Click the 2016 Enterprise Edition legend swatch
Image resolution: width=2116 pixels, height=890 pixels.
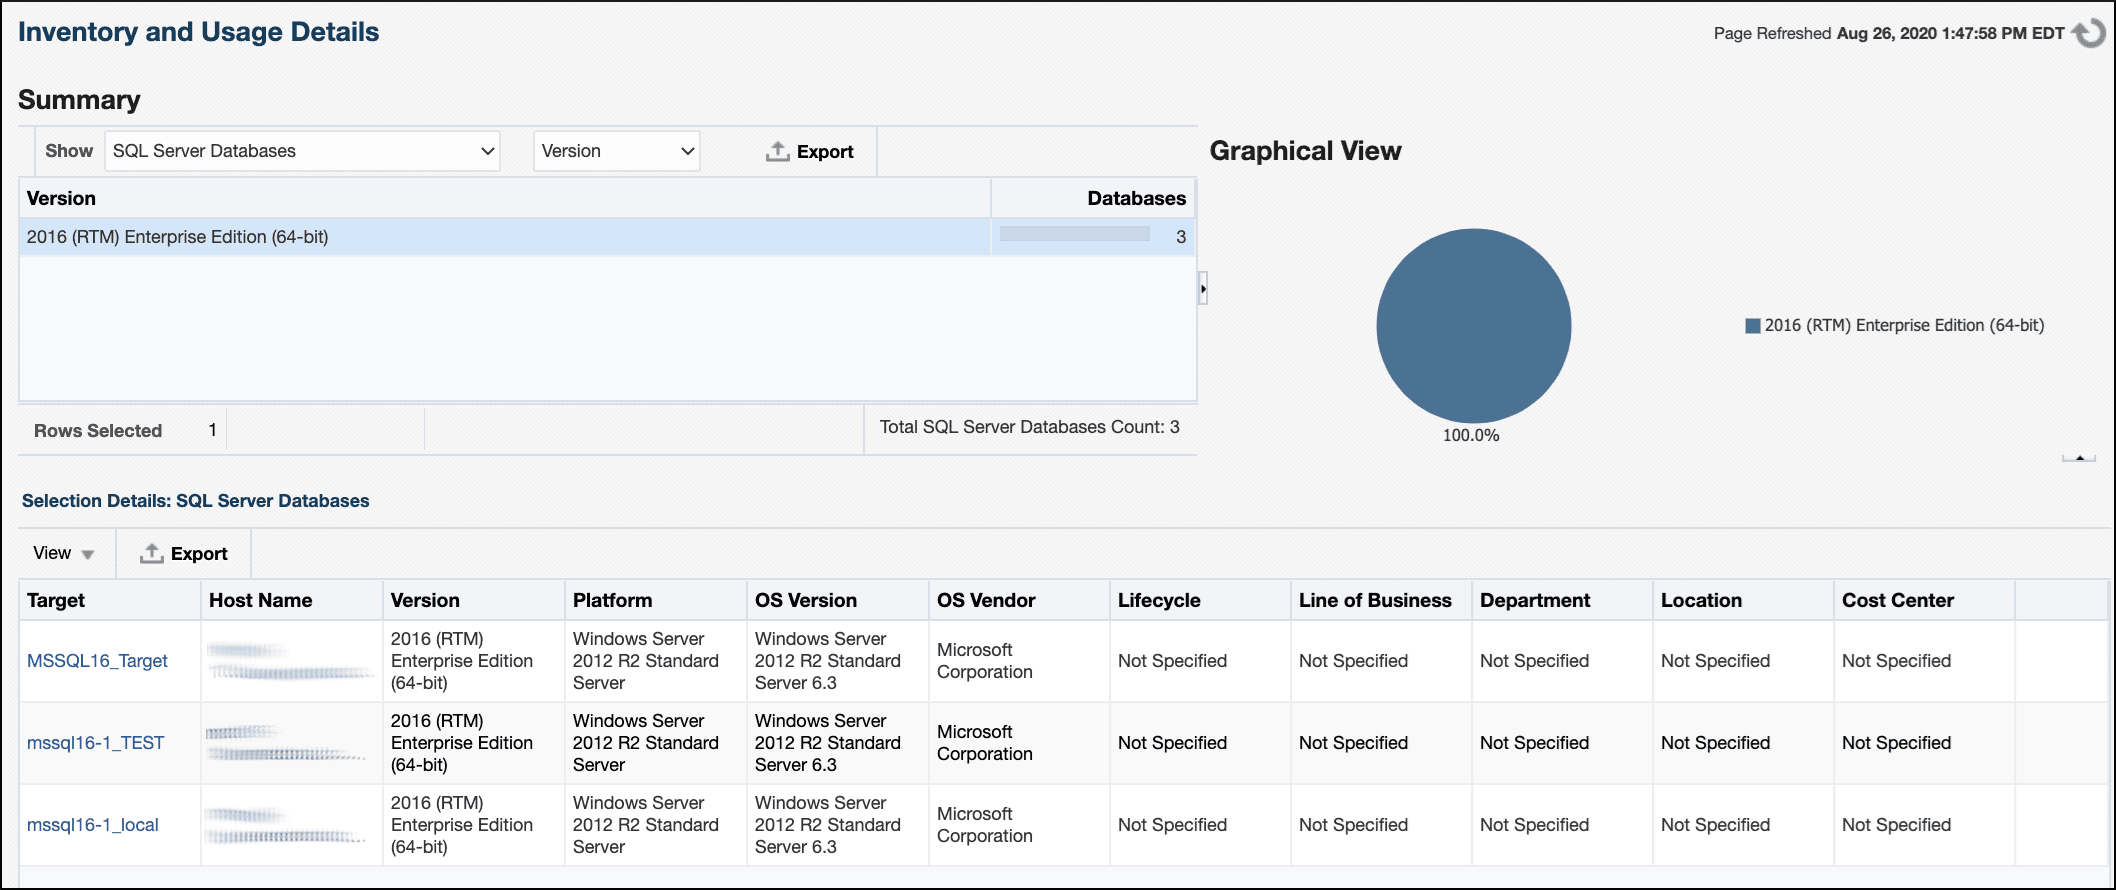click(x=1752, y=326)
